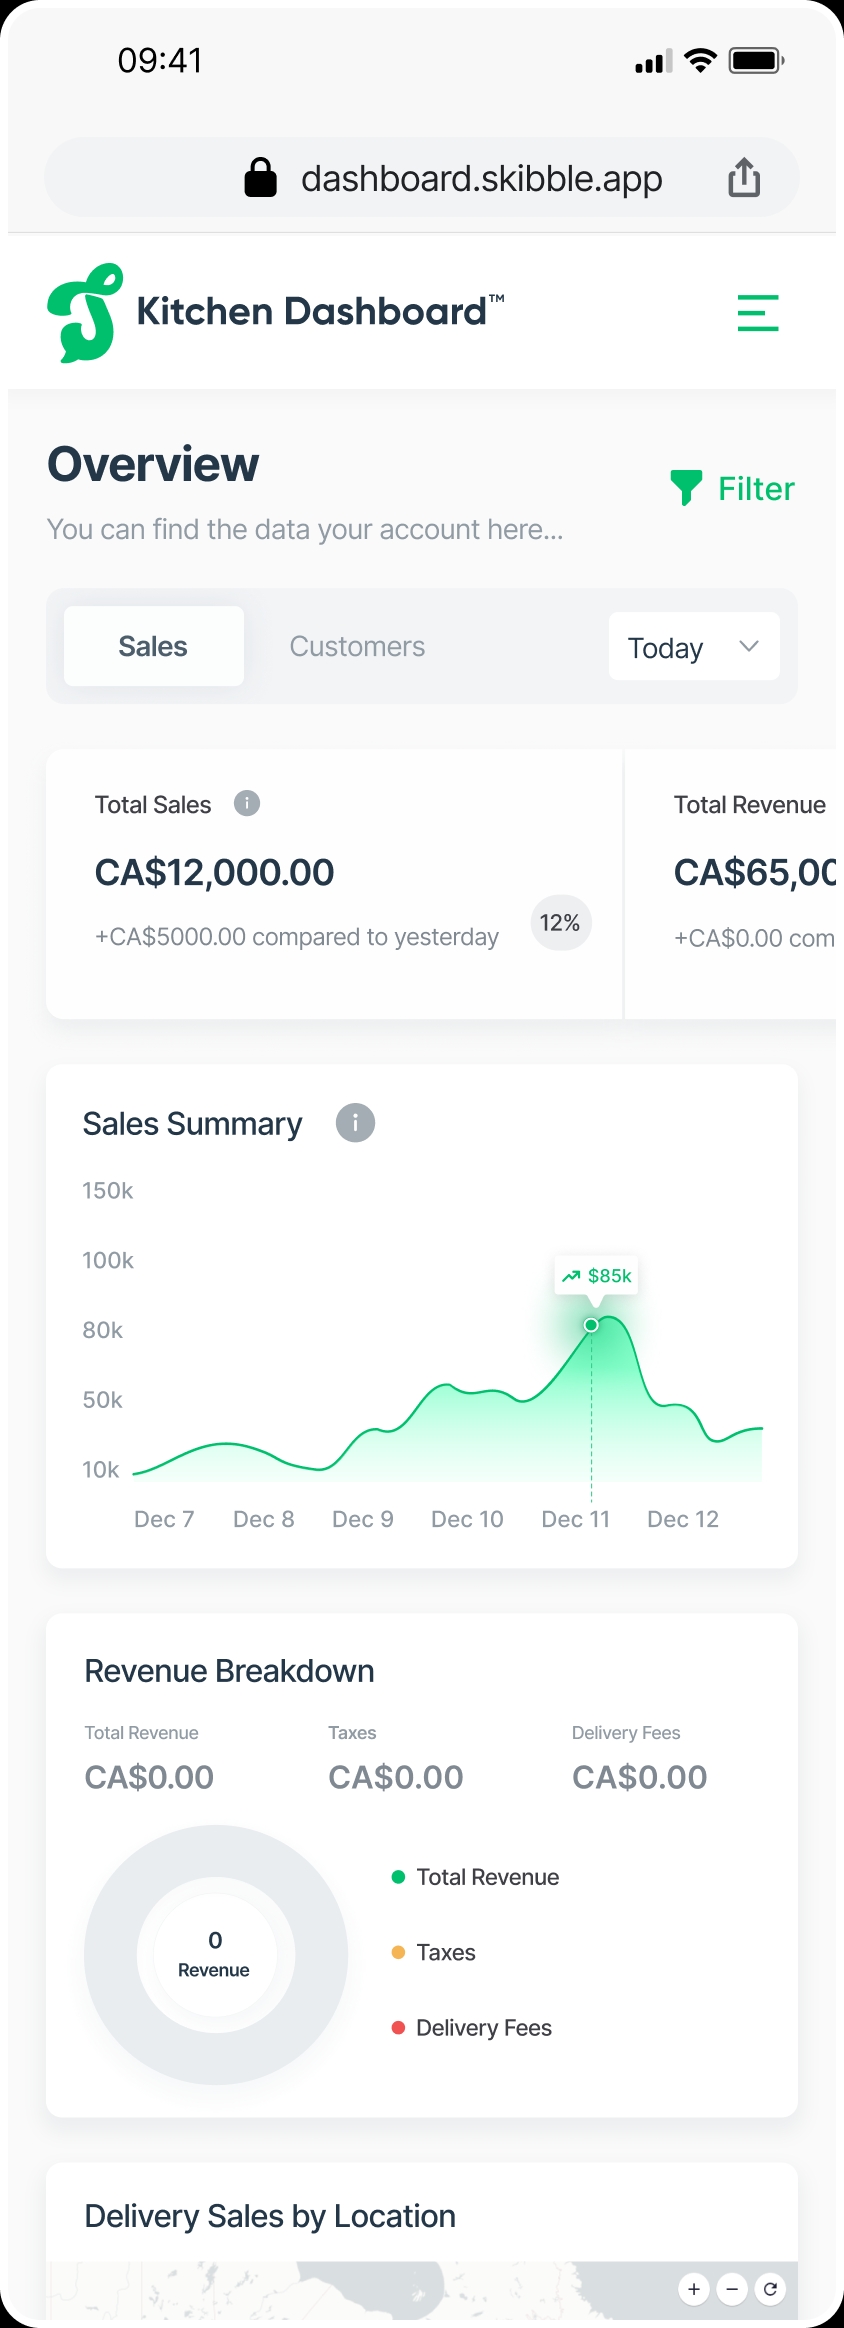Image resolution: width=844 pixels, height=2328 pixels.
Task: Toggle Delivery Fees legend item
Action: pos(472,2028)
